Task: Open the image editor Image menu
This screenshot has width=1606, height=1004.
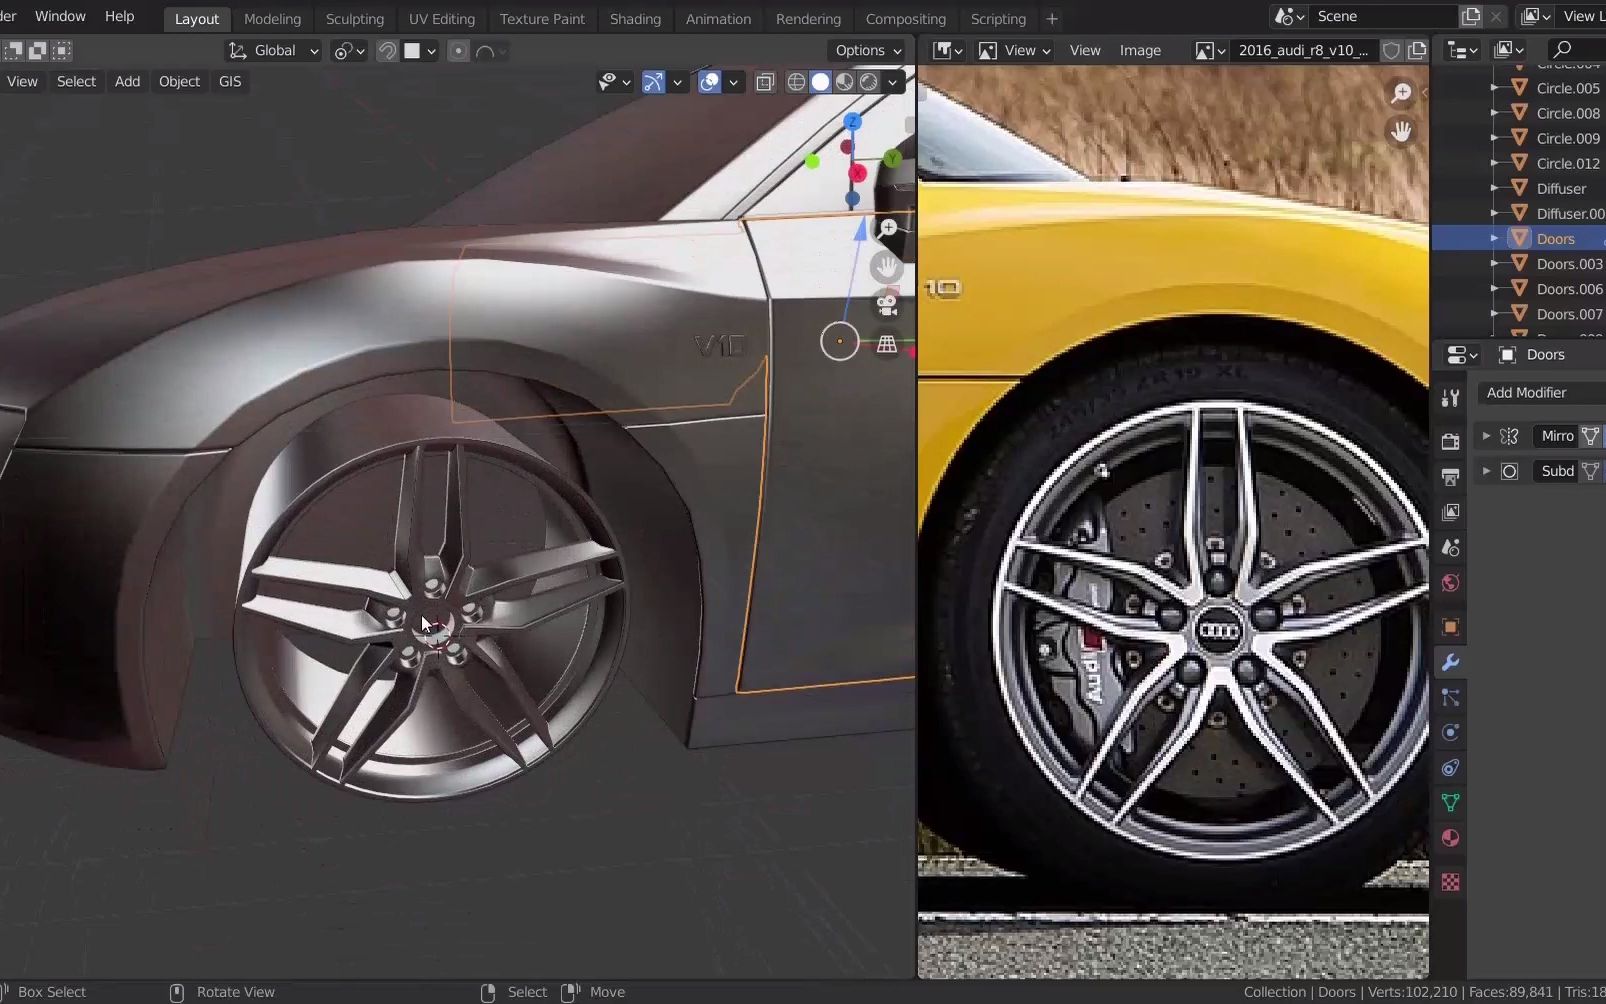Action: (x=1140, y=50)
